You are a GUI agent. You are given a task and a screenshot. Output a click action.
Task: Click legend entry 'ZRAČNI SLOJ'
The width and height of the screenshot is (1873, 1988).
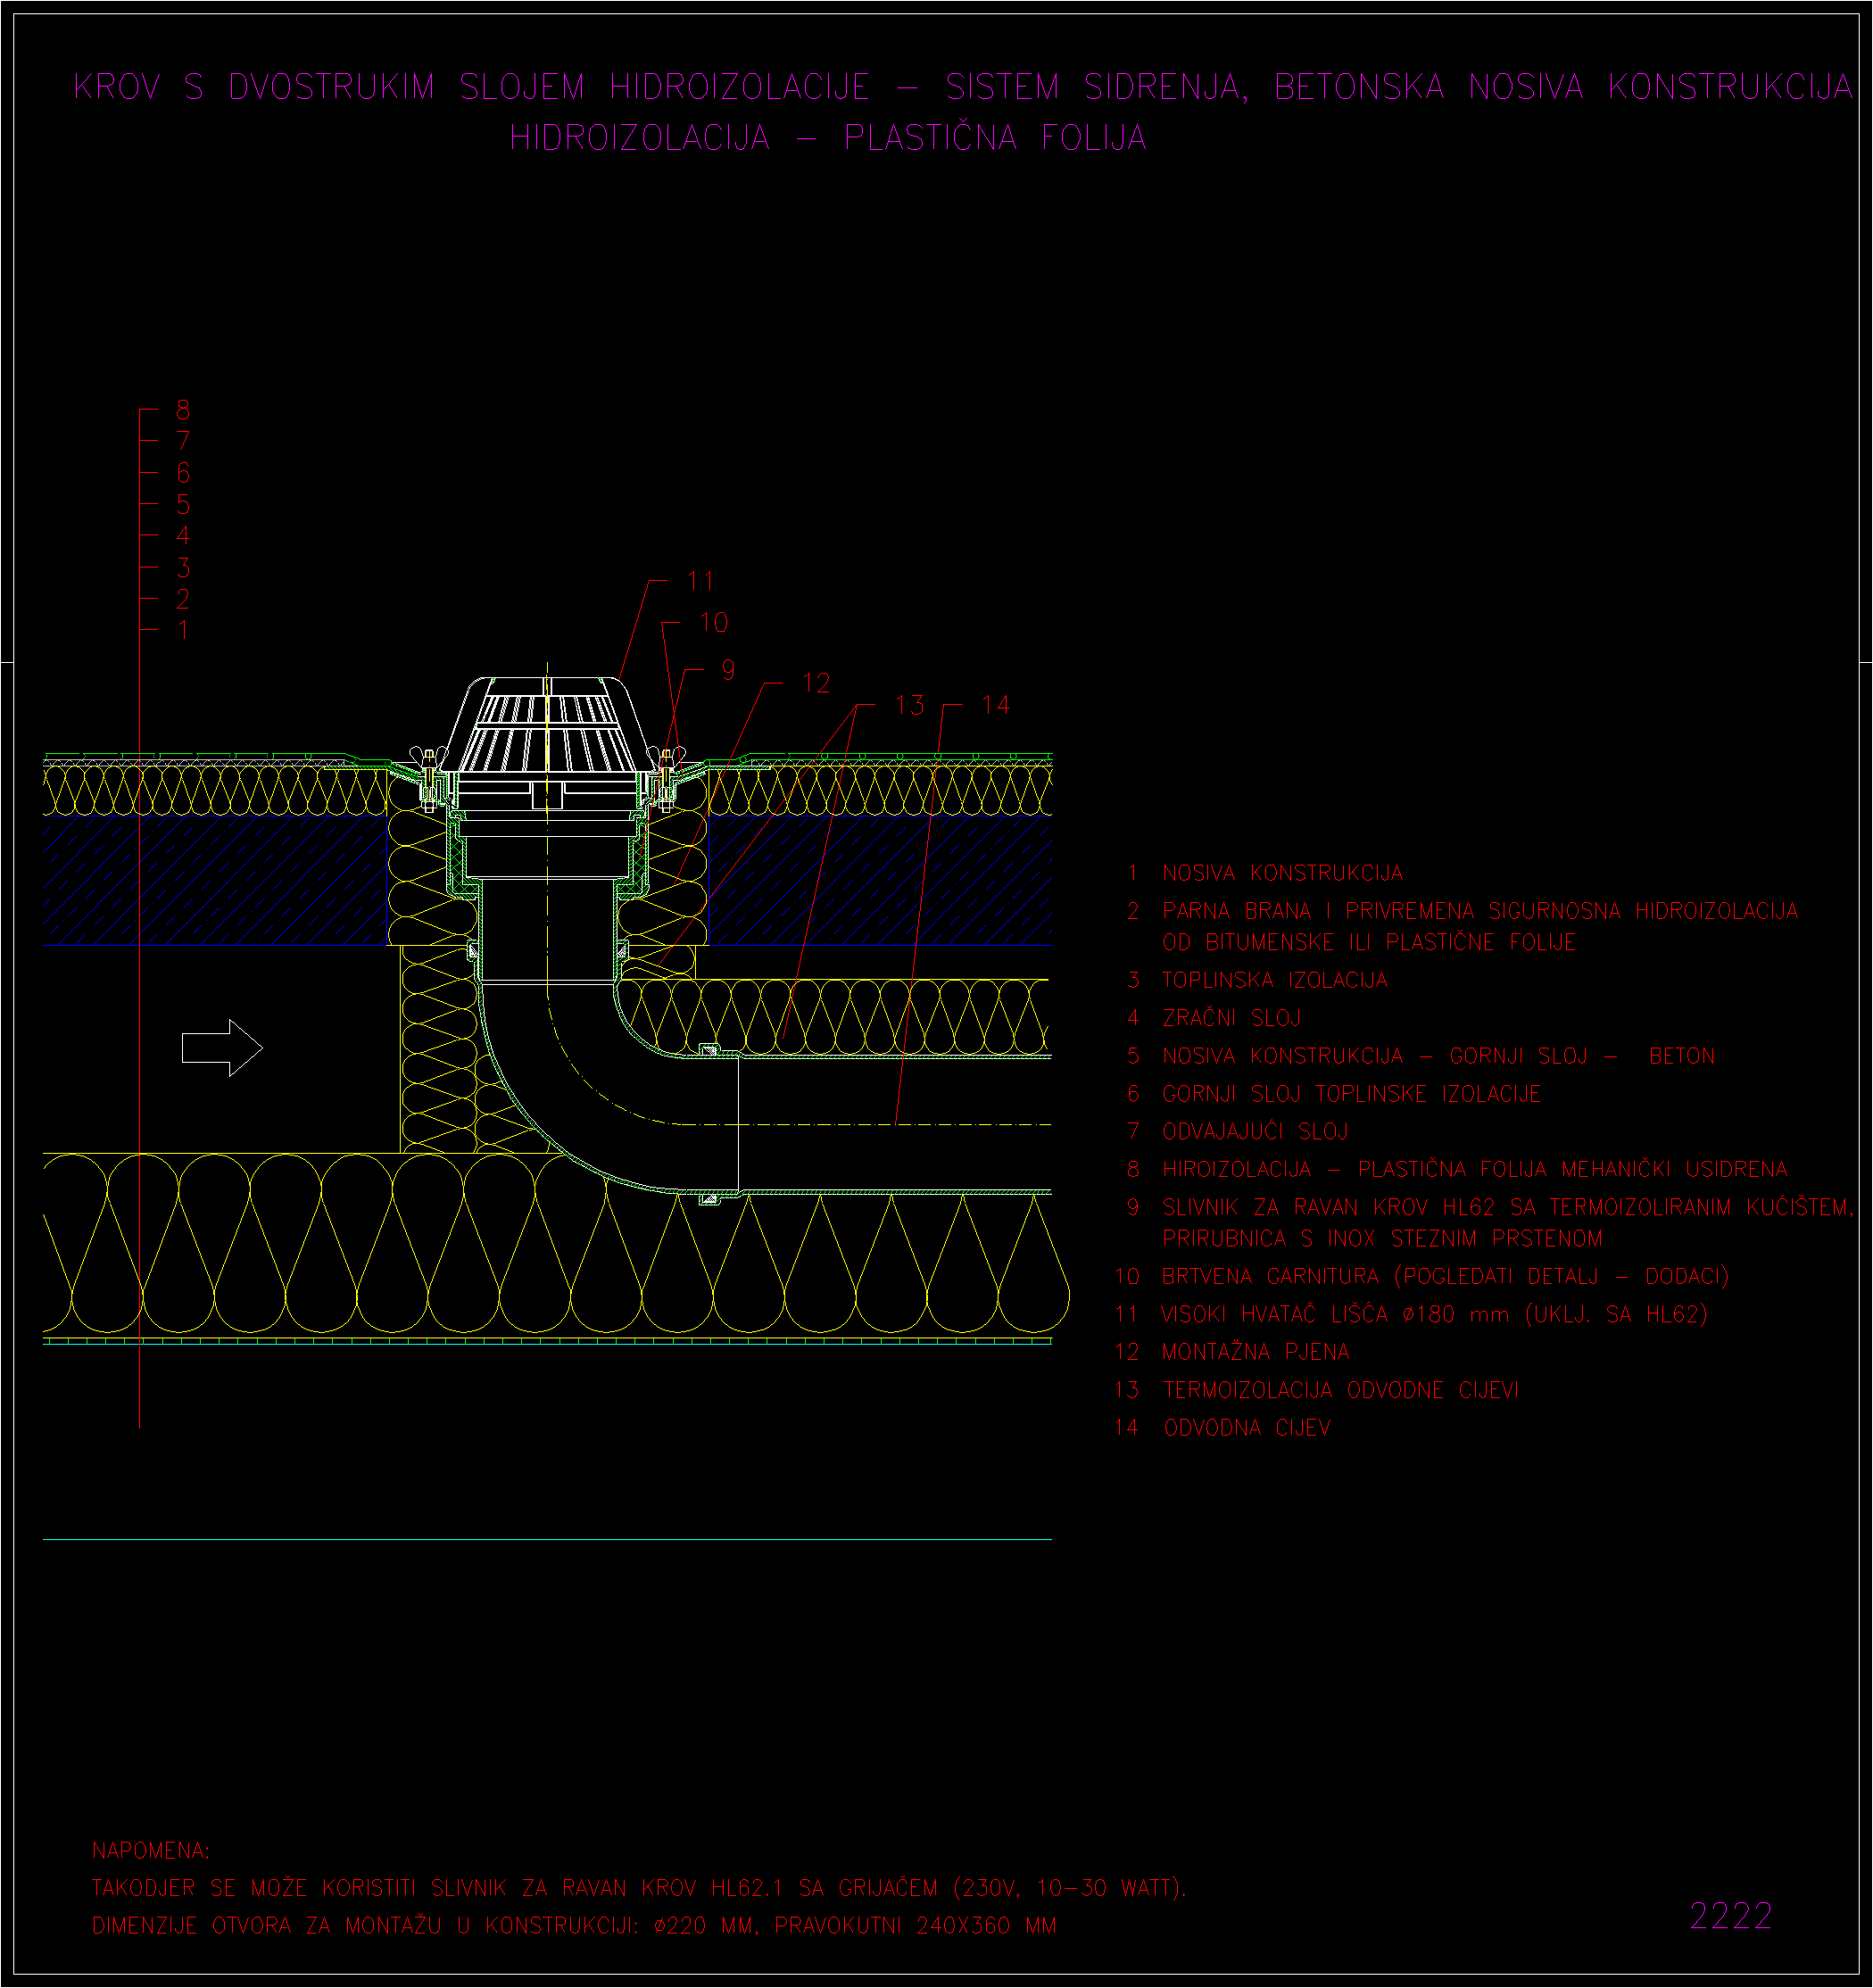pos(1231,1018)
